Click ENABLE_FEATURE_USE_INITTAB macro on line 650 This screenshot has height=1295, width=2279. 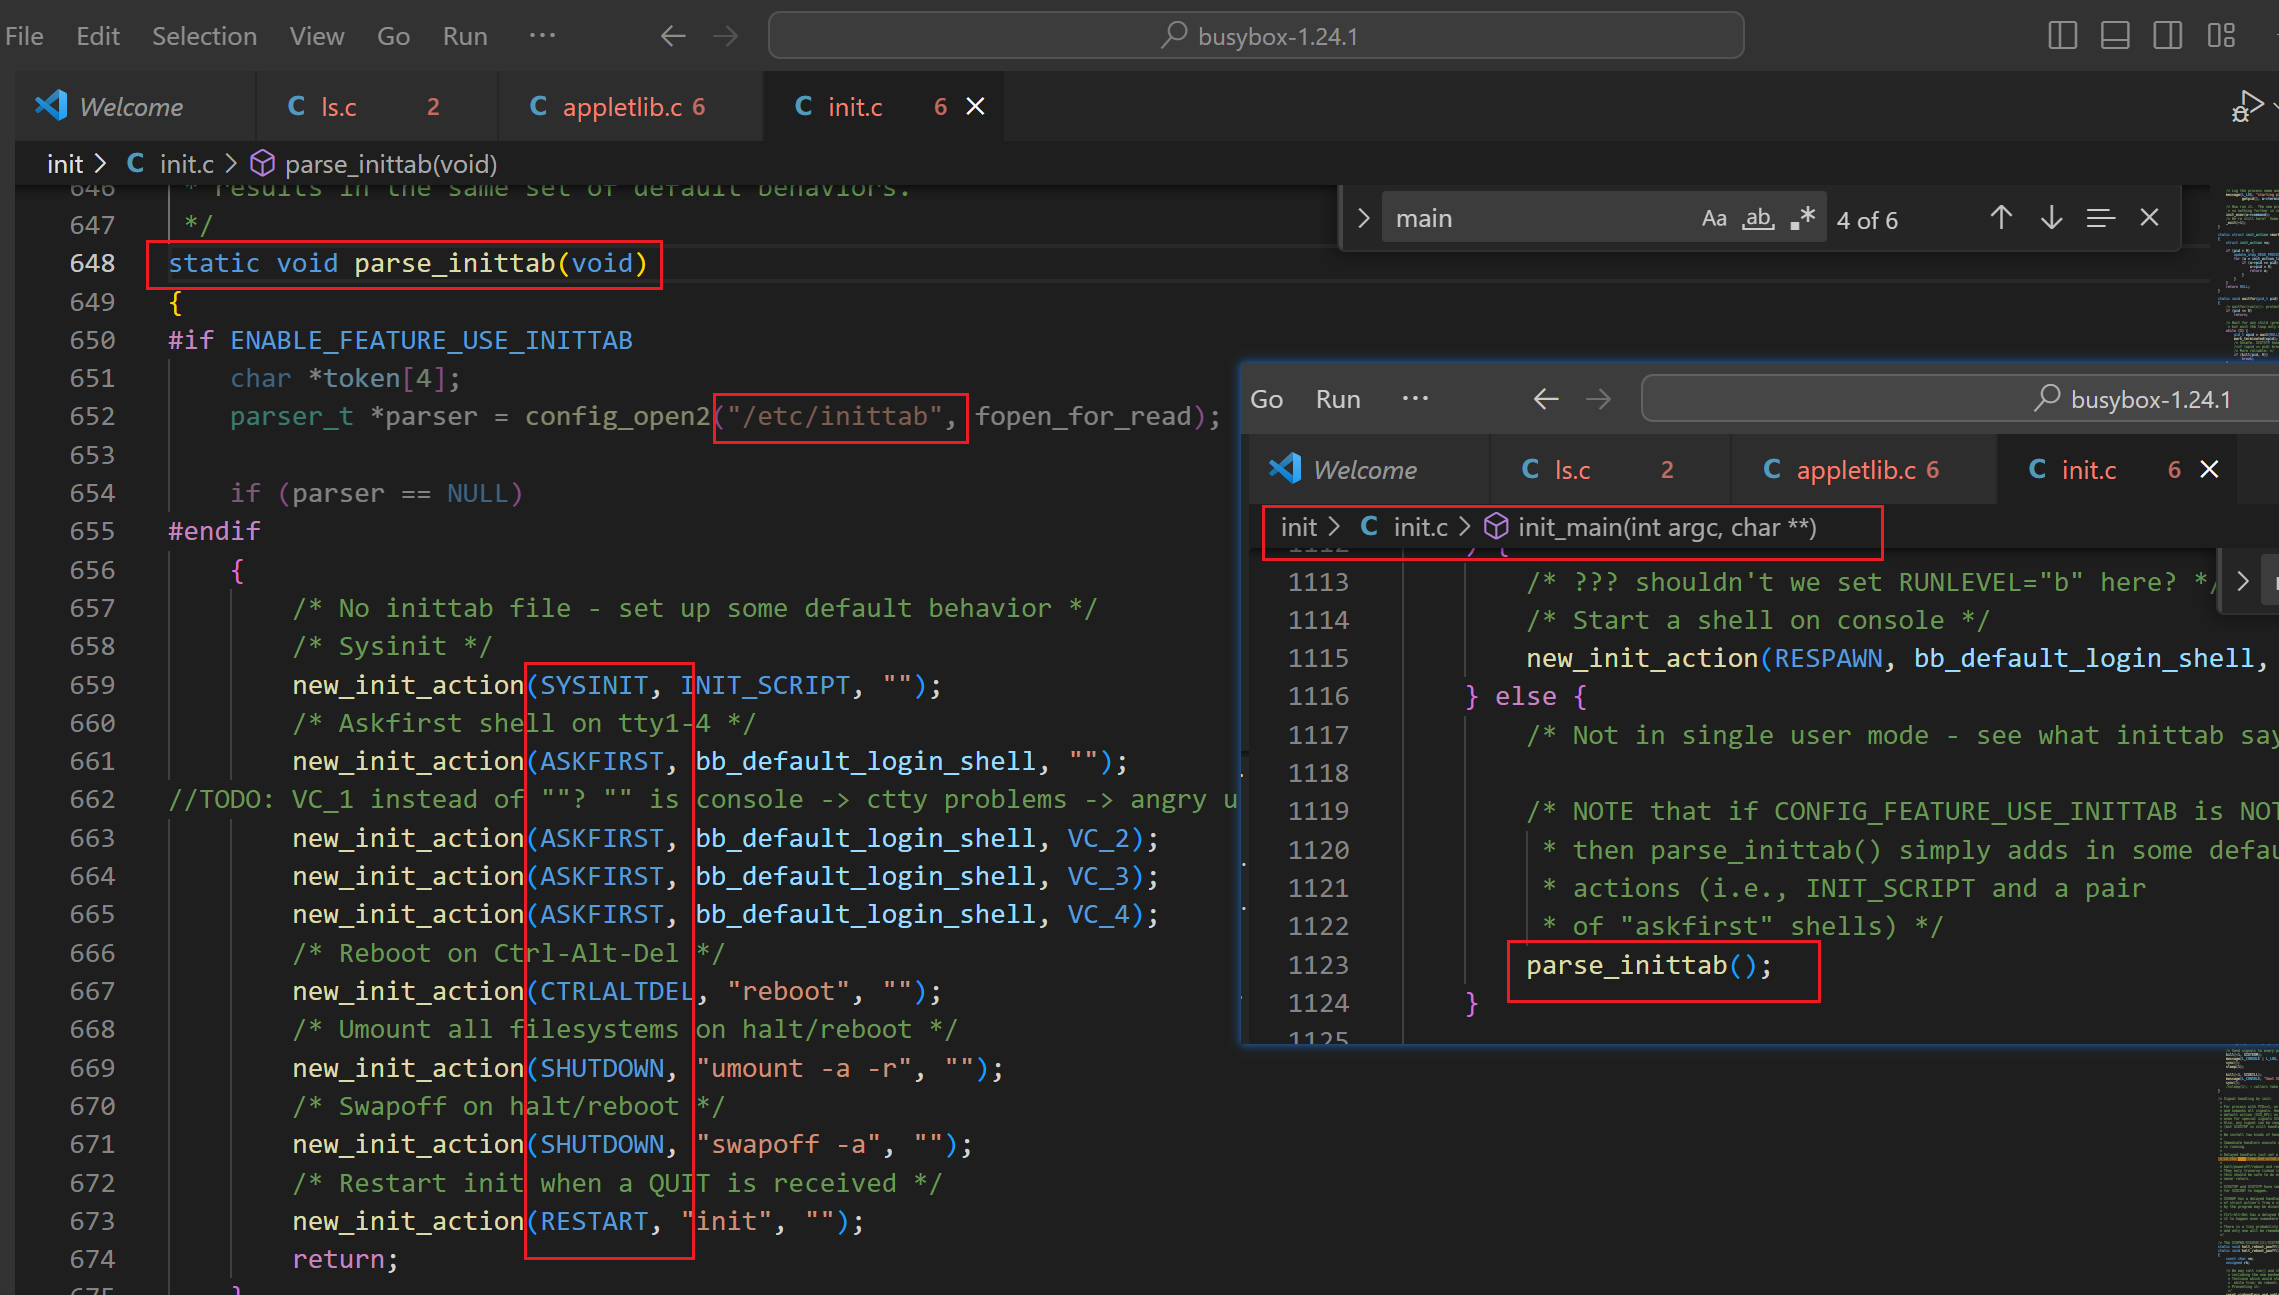pos(431,340)
